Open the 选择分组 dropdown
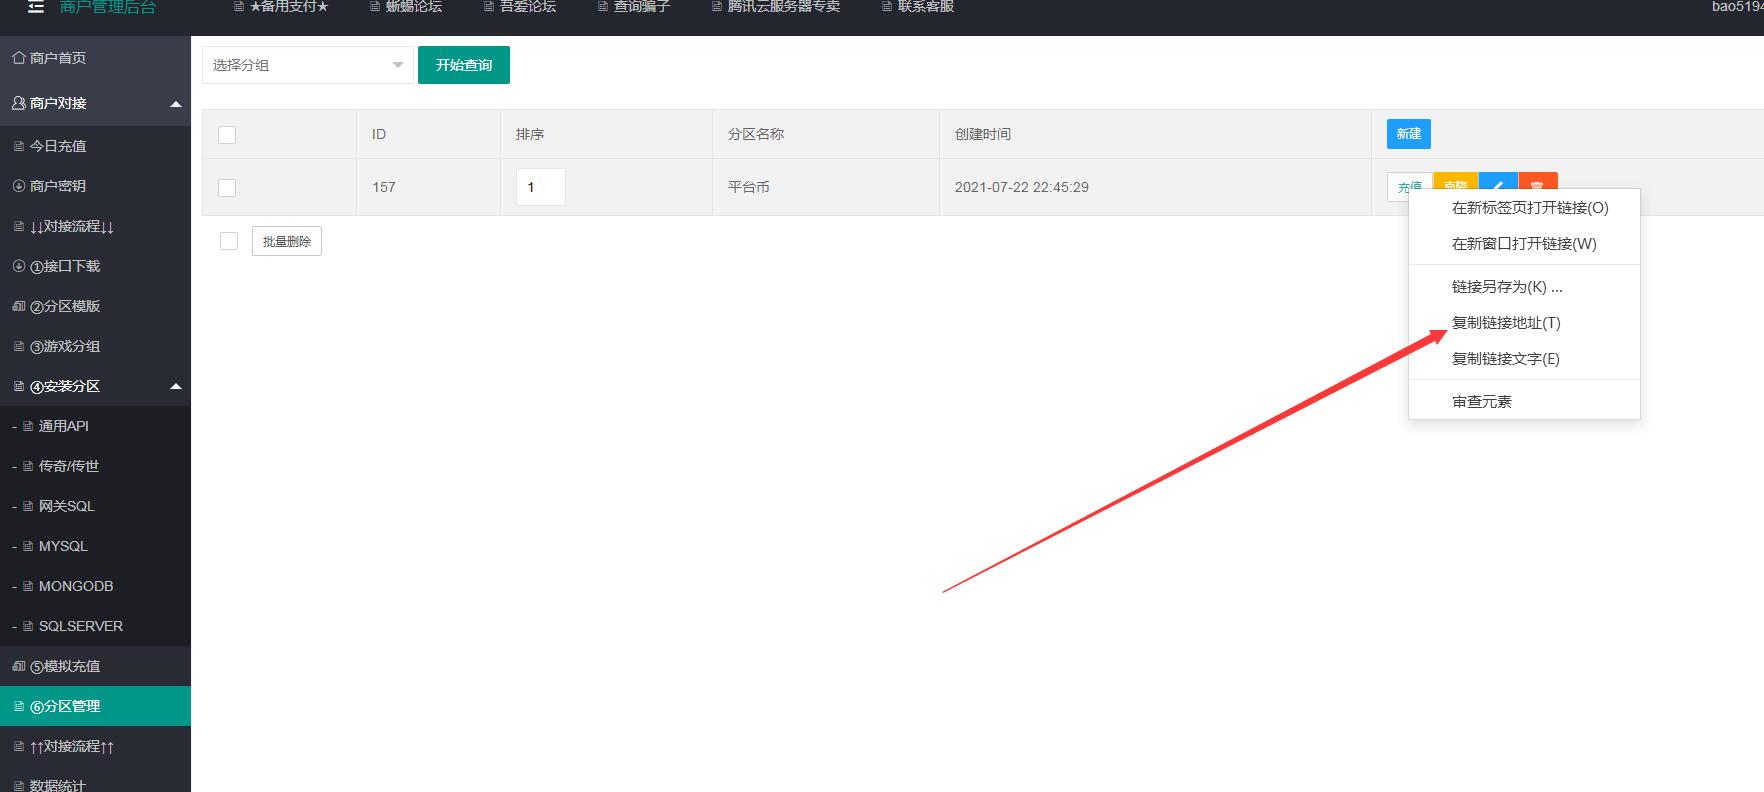The width and height of the screenshot is (1764, 792). [x=307, y=65]
